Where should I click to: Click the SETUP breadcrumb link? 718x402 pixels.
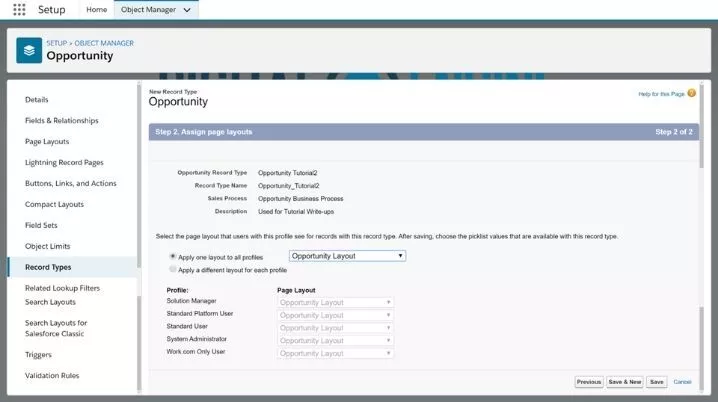tap(56, 43)
